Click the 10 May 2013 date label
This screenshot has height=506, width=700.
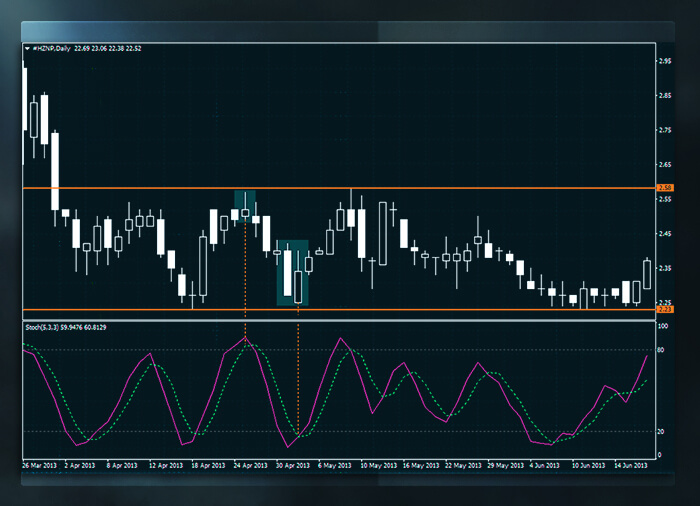pos(378,465)
